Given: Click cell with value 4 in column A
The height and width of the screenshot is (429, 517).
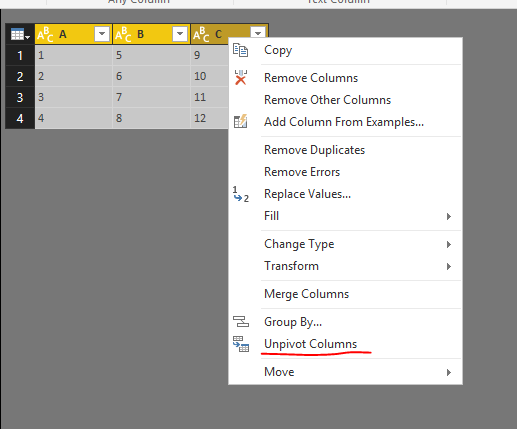Looking at the screenshot, I should click(x=74, y=118).
